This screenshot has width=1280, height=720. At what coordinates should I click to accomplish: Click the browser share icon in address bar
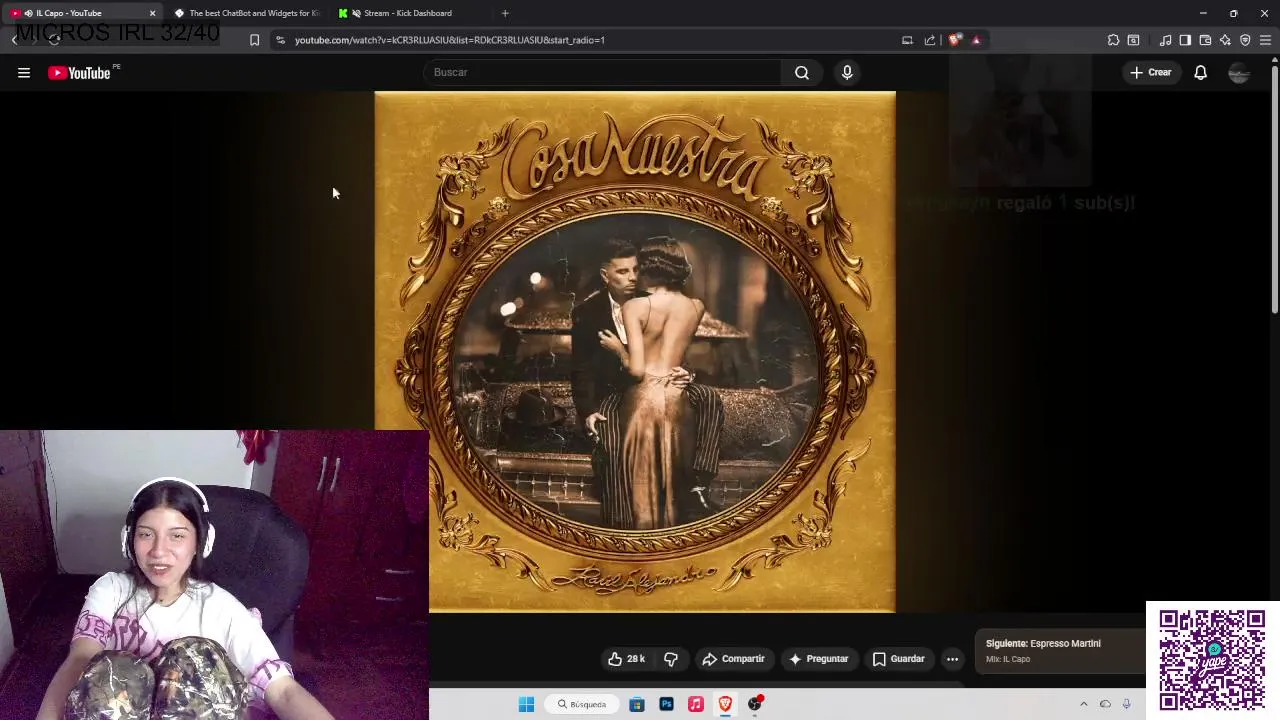(x=930, y=40)
